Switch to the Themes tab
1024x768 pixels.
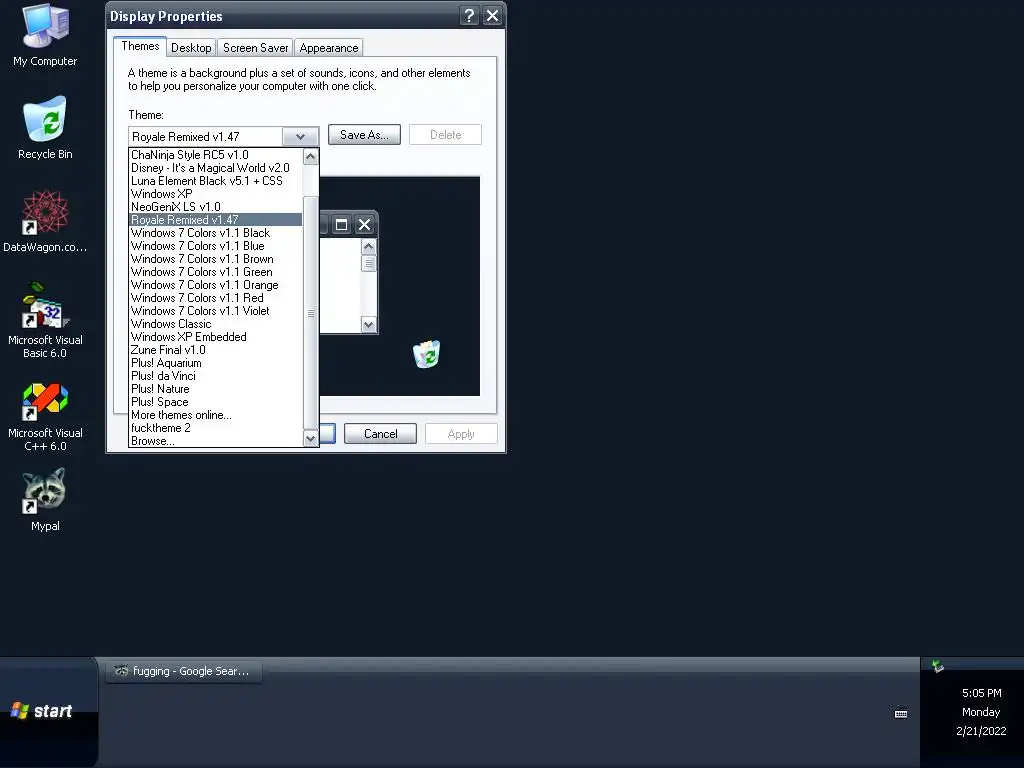pyautogui.click(x=140, y=46)
